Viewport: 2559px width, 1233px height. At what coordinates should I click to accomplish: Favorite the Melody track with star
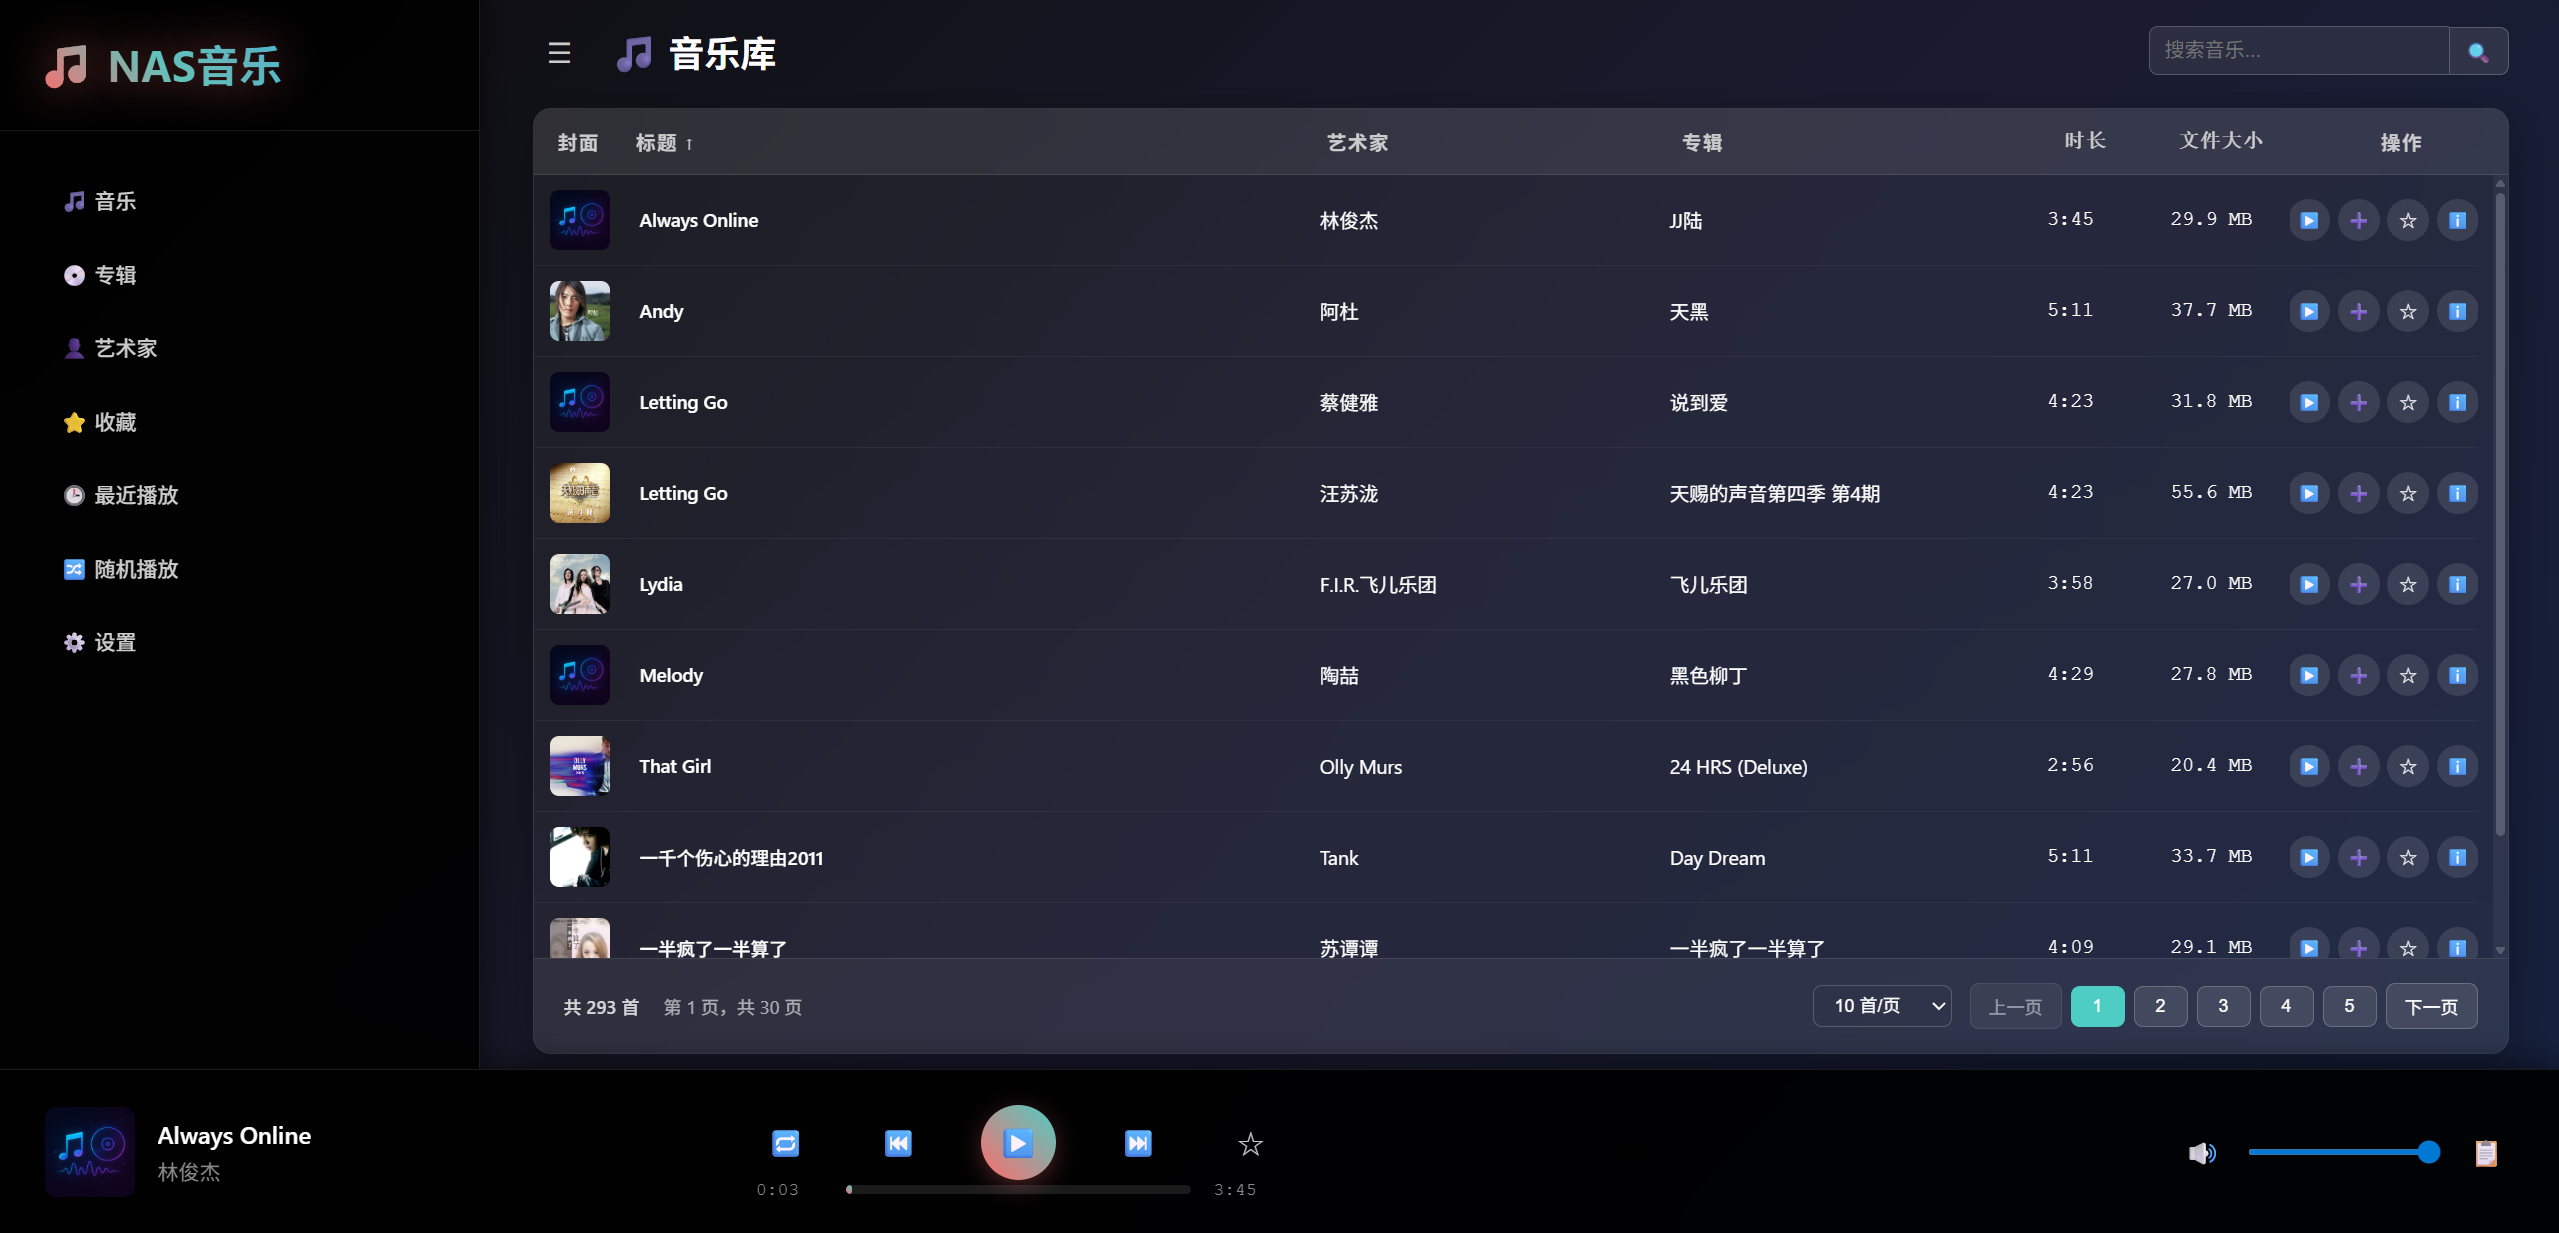click(x=2407, y=676)
